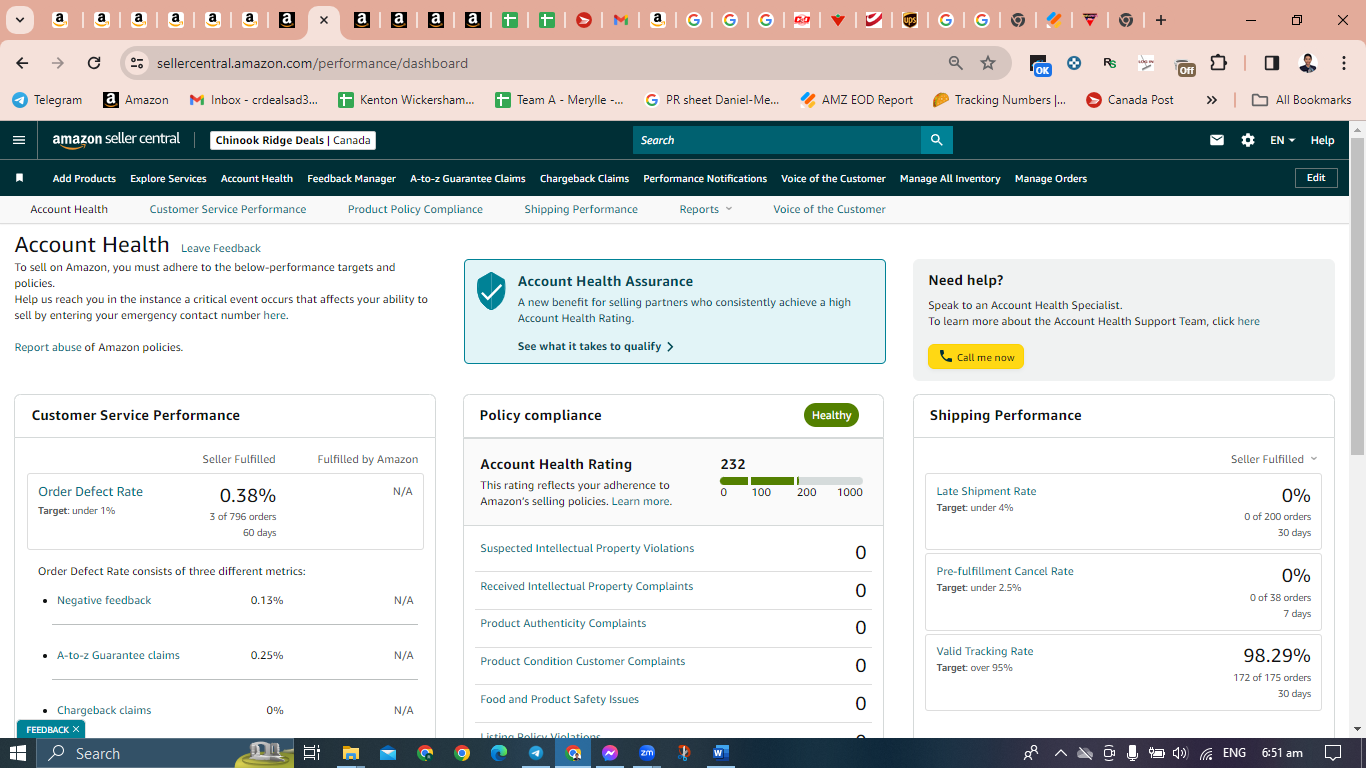Screen dimensions: 1366x768
Task: Open the Negative feedback link
Action: pos(104,600)
